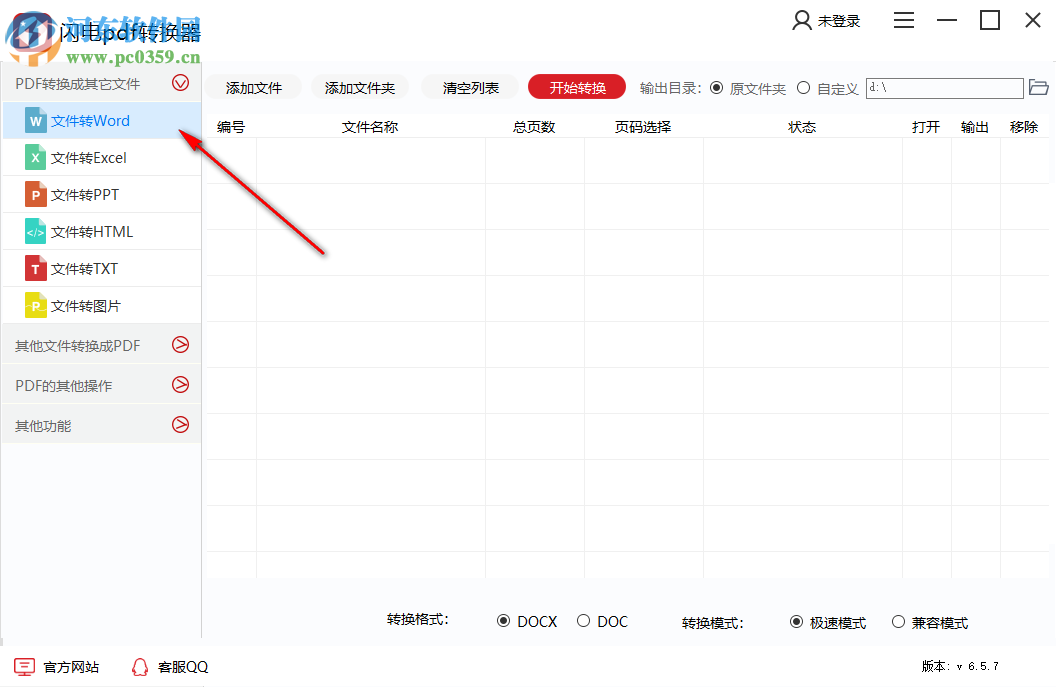Open the 文件转PPT conversion tool
Screen dimensions: 1056x687
[x=35, y=194]
